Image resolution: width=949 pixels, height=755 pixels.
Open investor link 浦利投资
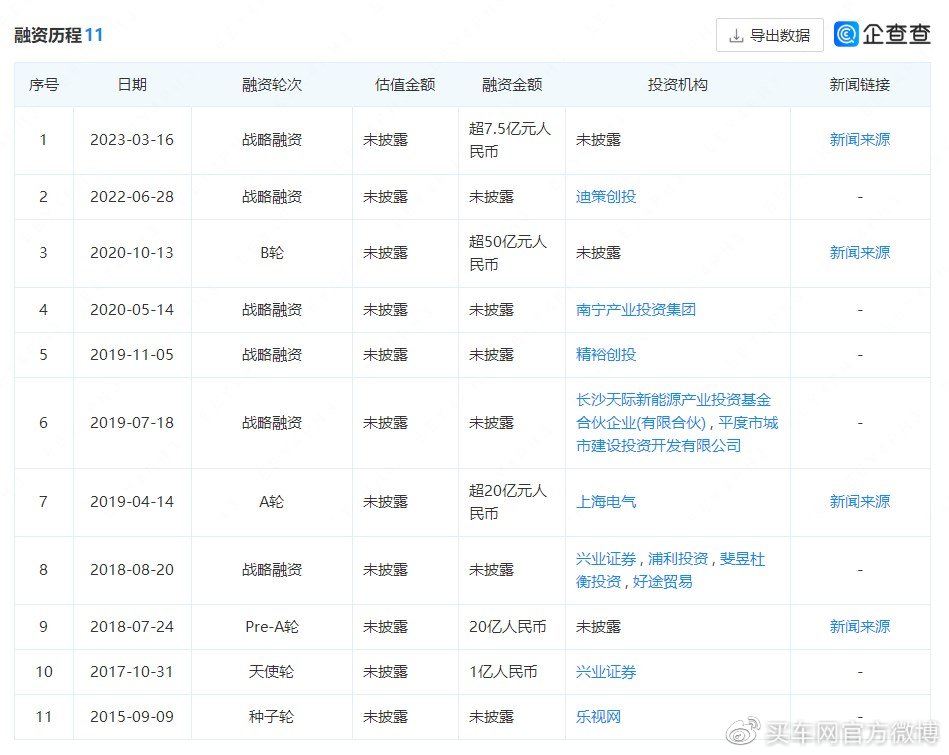678,559
